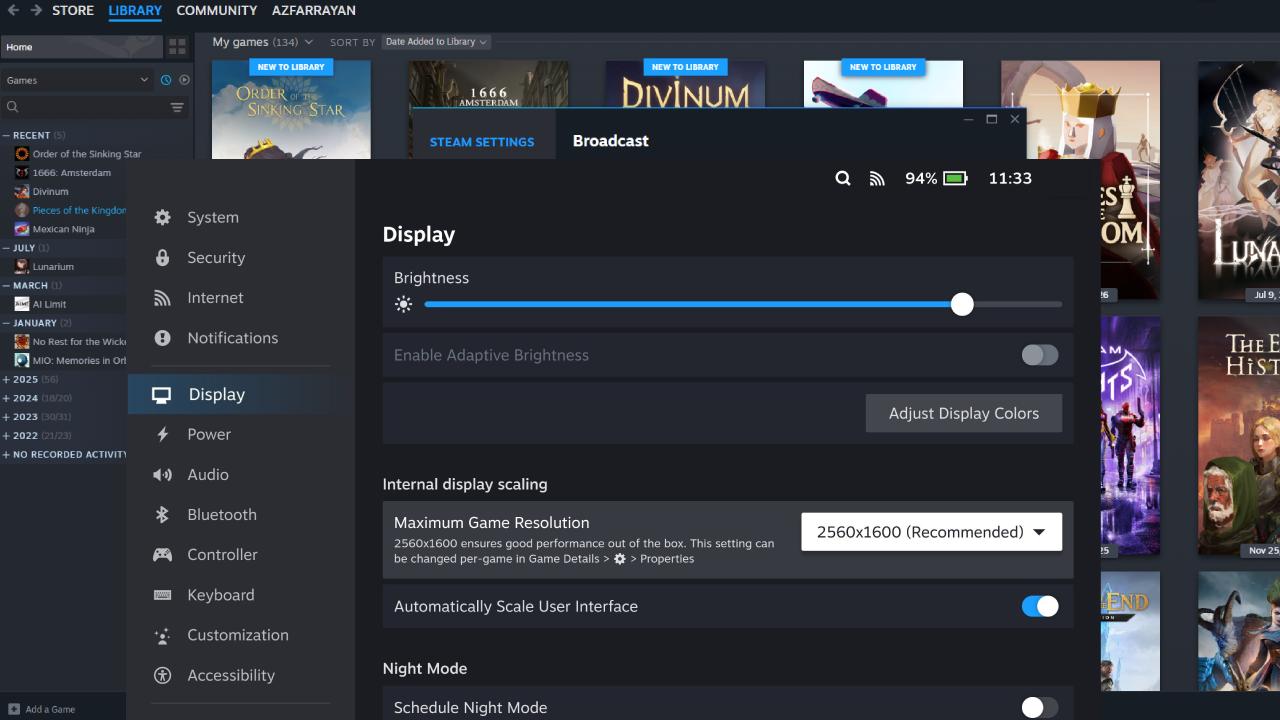Screen dimensions: 1280x720
Task: Select the Power settings label
Action: click(x=209, y=434)
